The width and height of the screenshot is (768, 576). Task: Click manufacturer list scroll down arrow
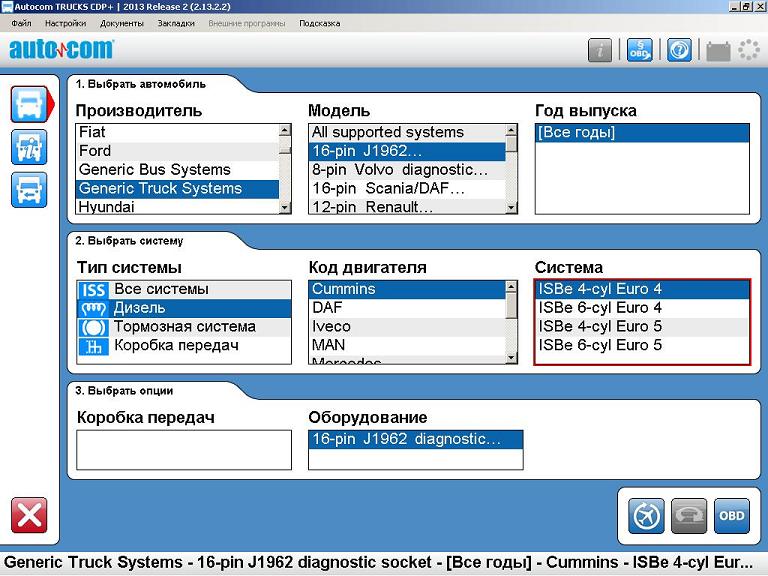click(285, 208)
